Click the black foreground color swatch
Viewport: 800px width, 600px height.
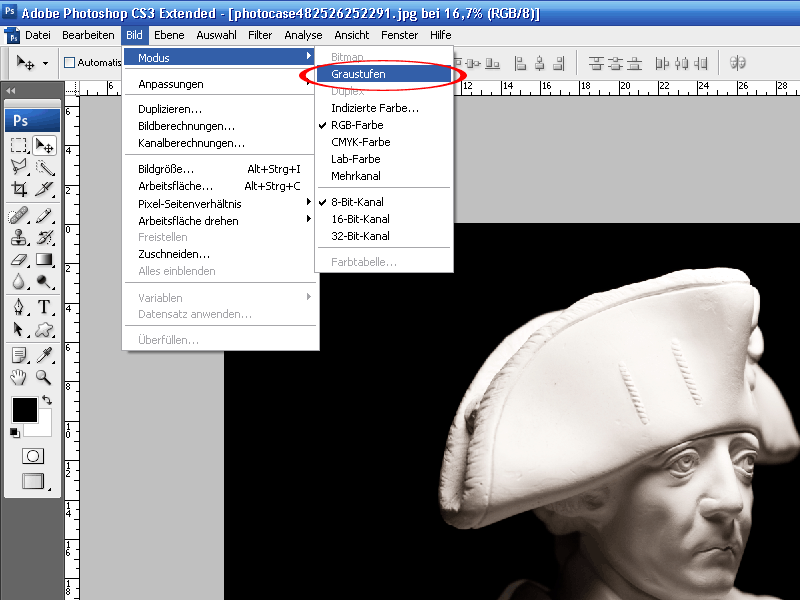[x=24, y=409]
